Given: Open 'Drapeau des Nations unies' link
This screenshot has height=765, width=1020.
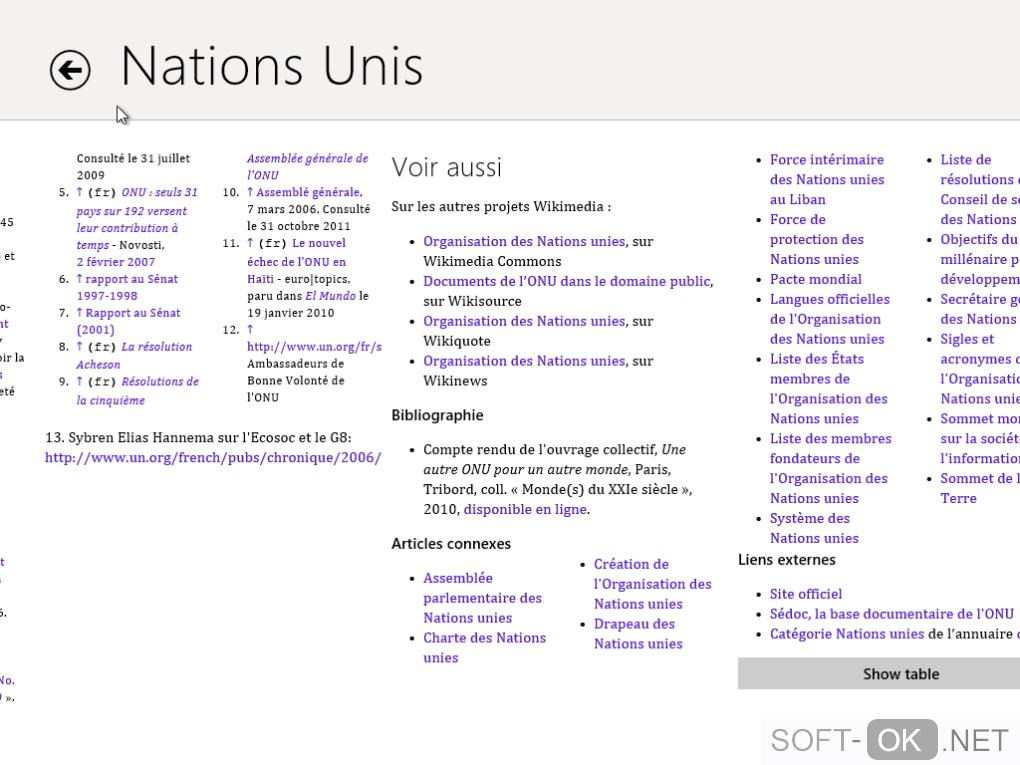Looking at the screenshot, I should [x=638, y=634].
